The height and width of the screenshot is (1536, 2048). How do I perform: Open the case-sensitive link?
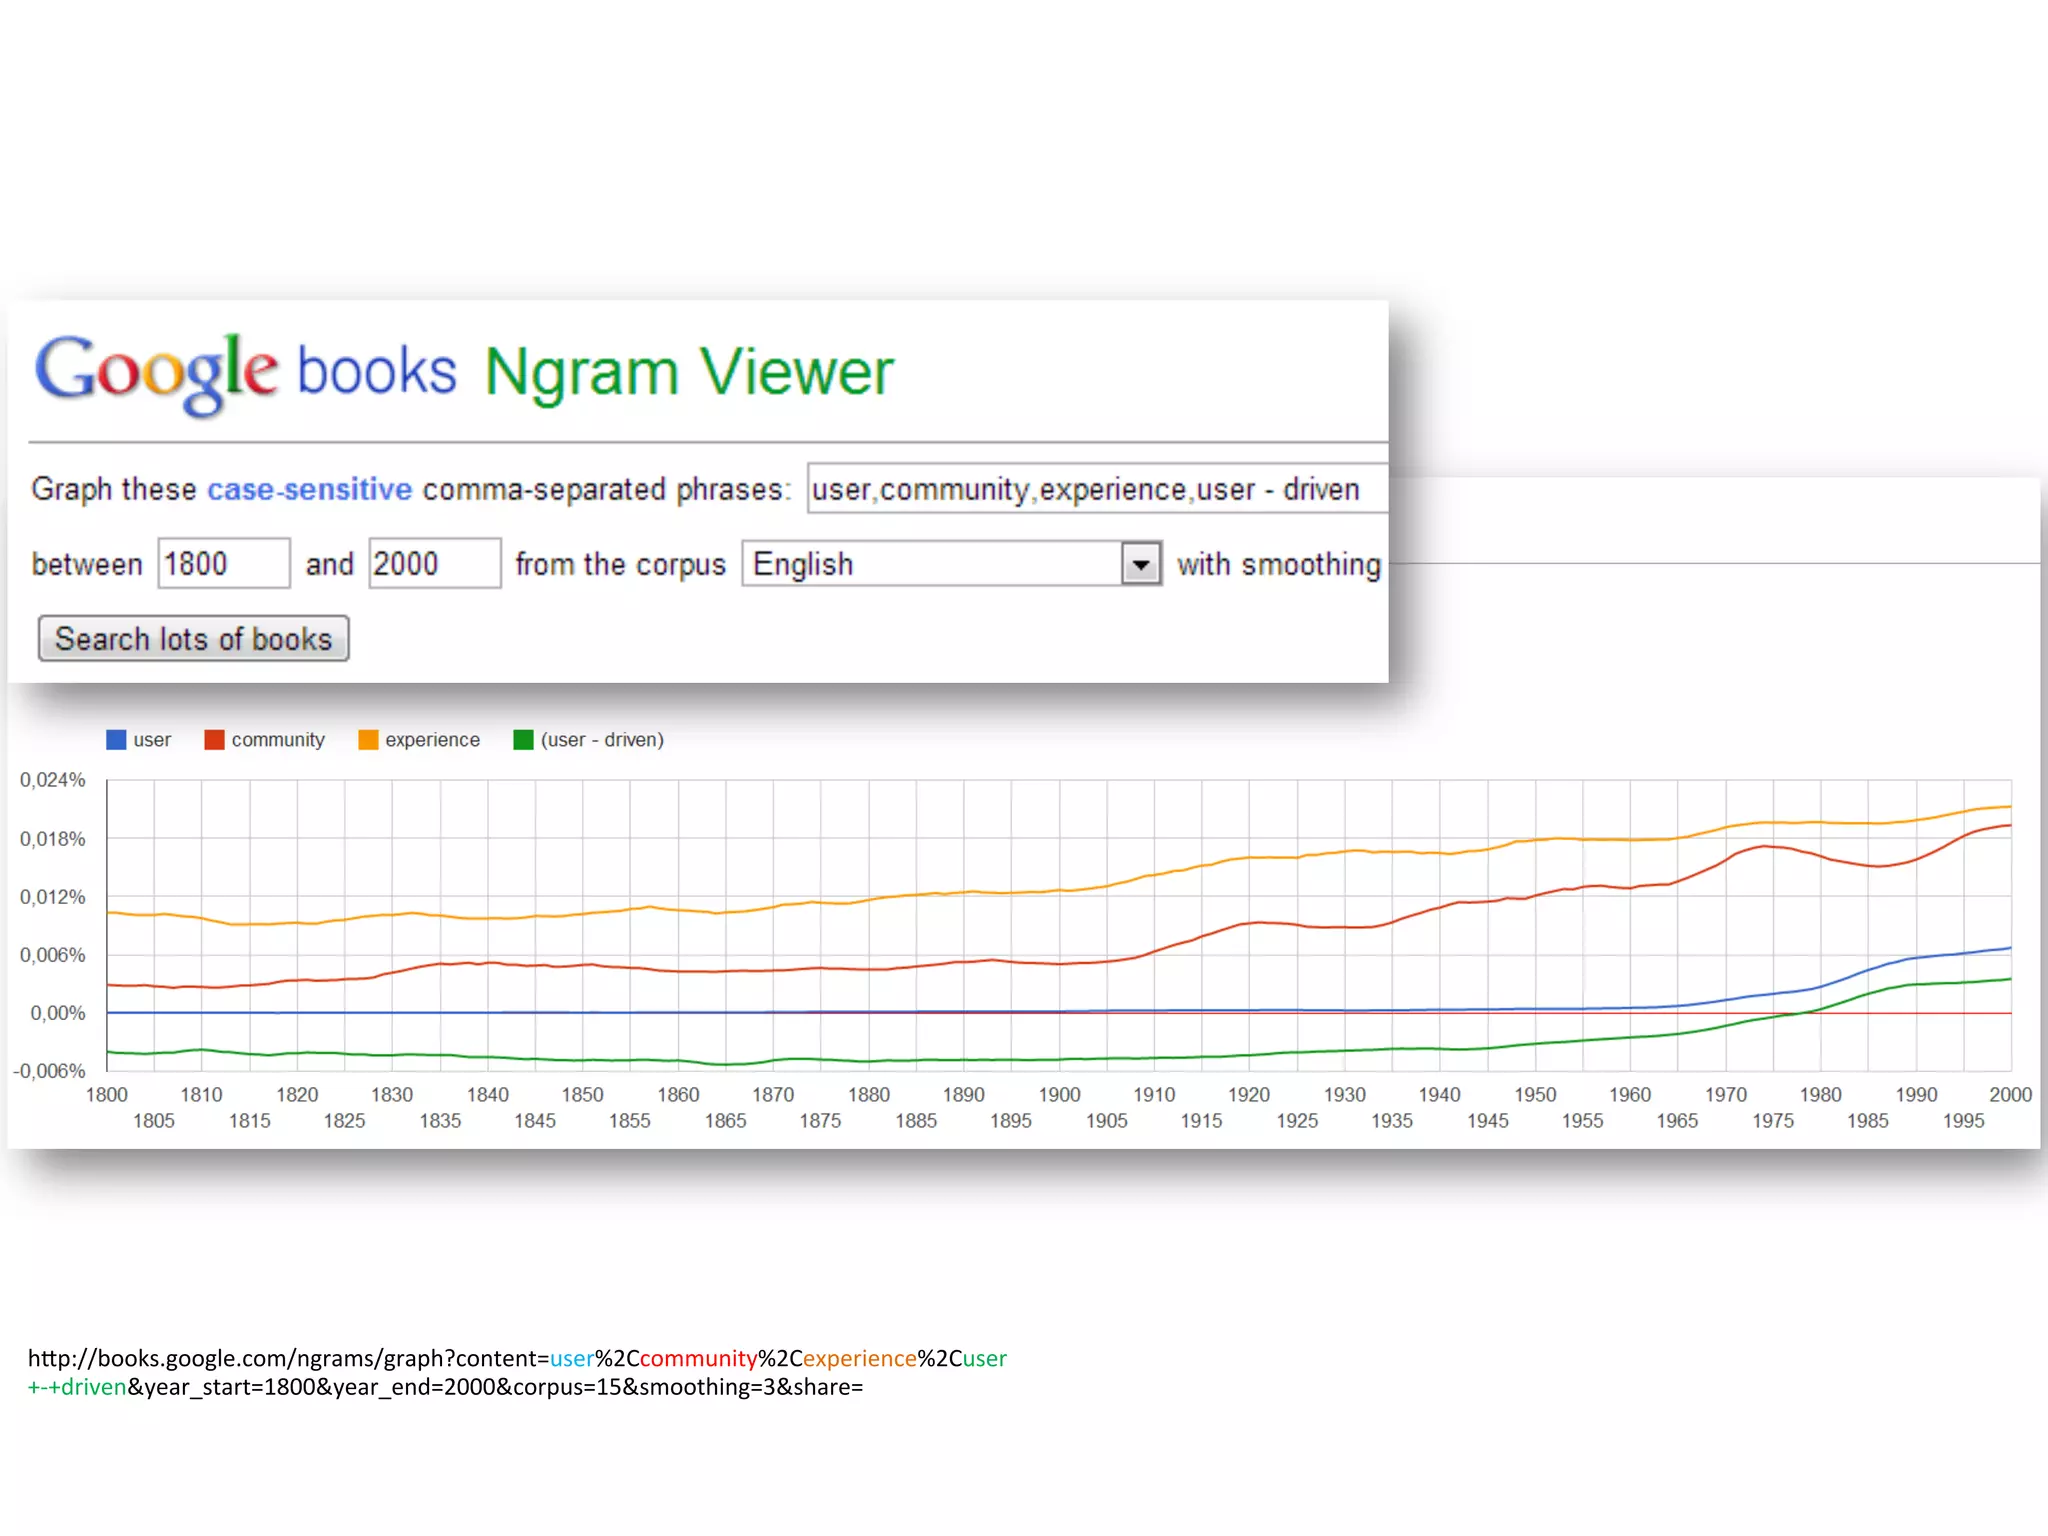[x=309, y=489]
